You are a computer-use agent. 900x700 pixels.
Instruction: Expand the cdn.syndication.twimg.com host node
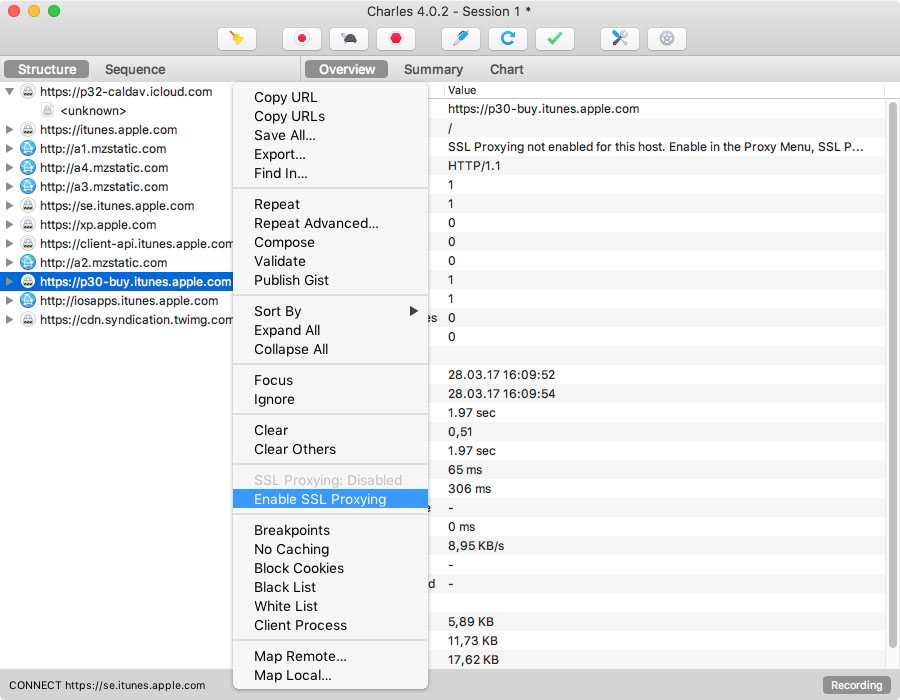10,320
